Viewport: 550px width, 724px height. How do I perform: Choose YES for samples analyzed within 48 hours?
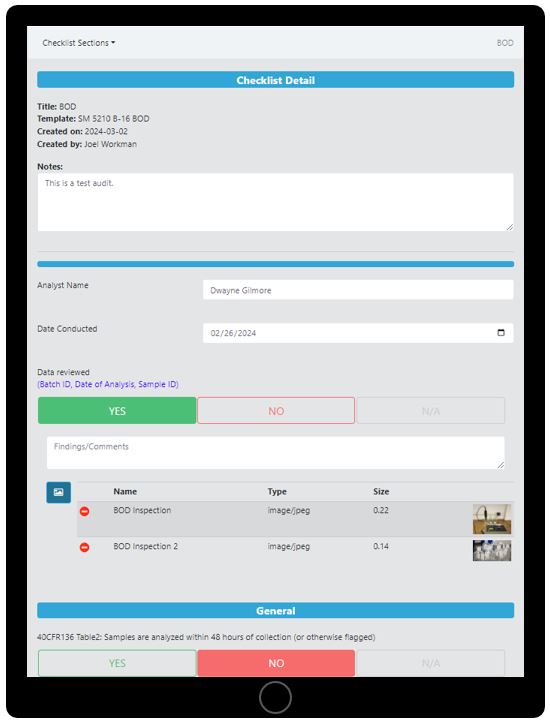tap(117, 663)
